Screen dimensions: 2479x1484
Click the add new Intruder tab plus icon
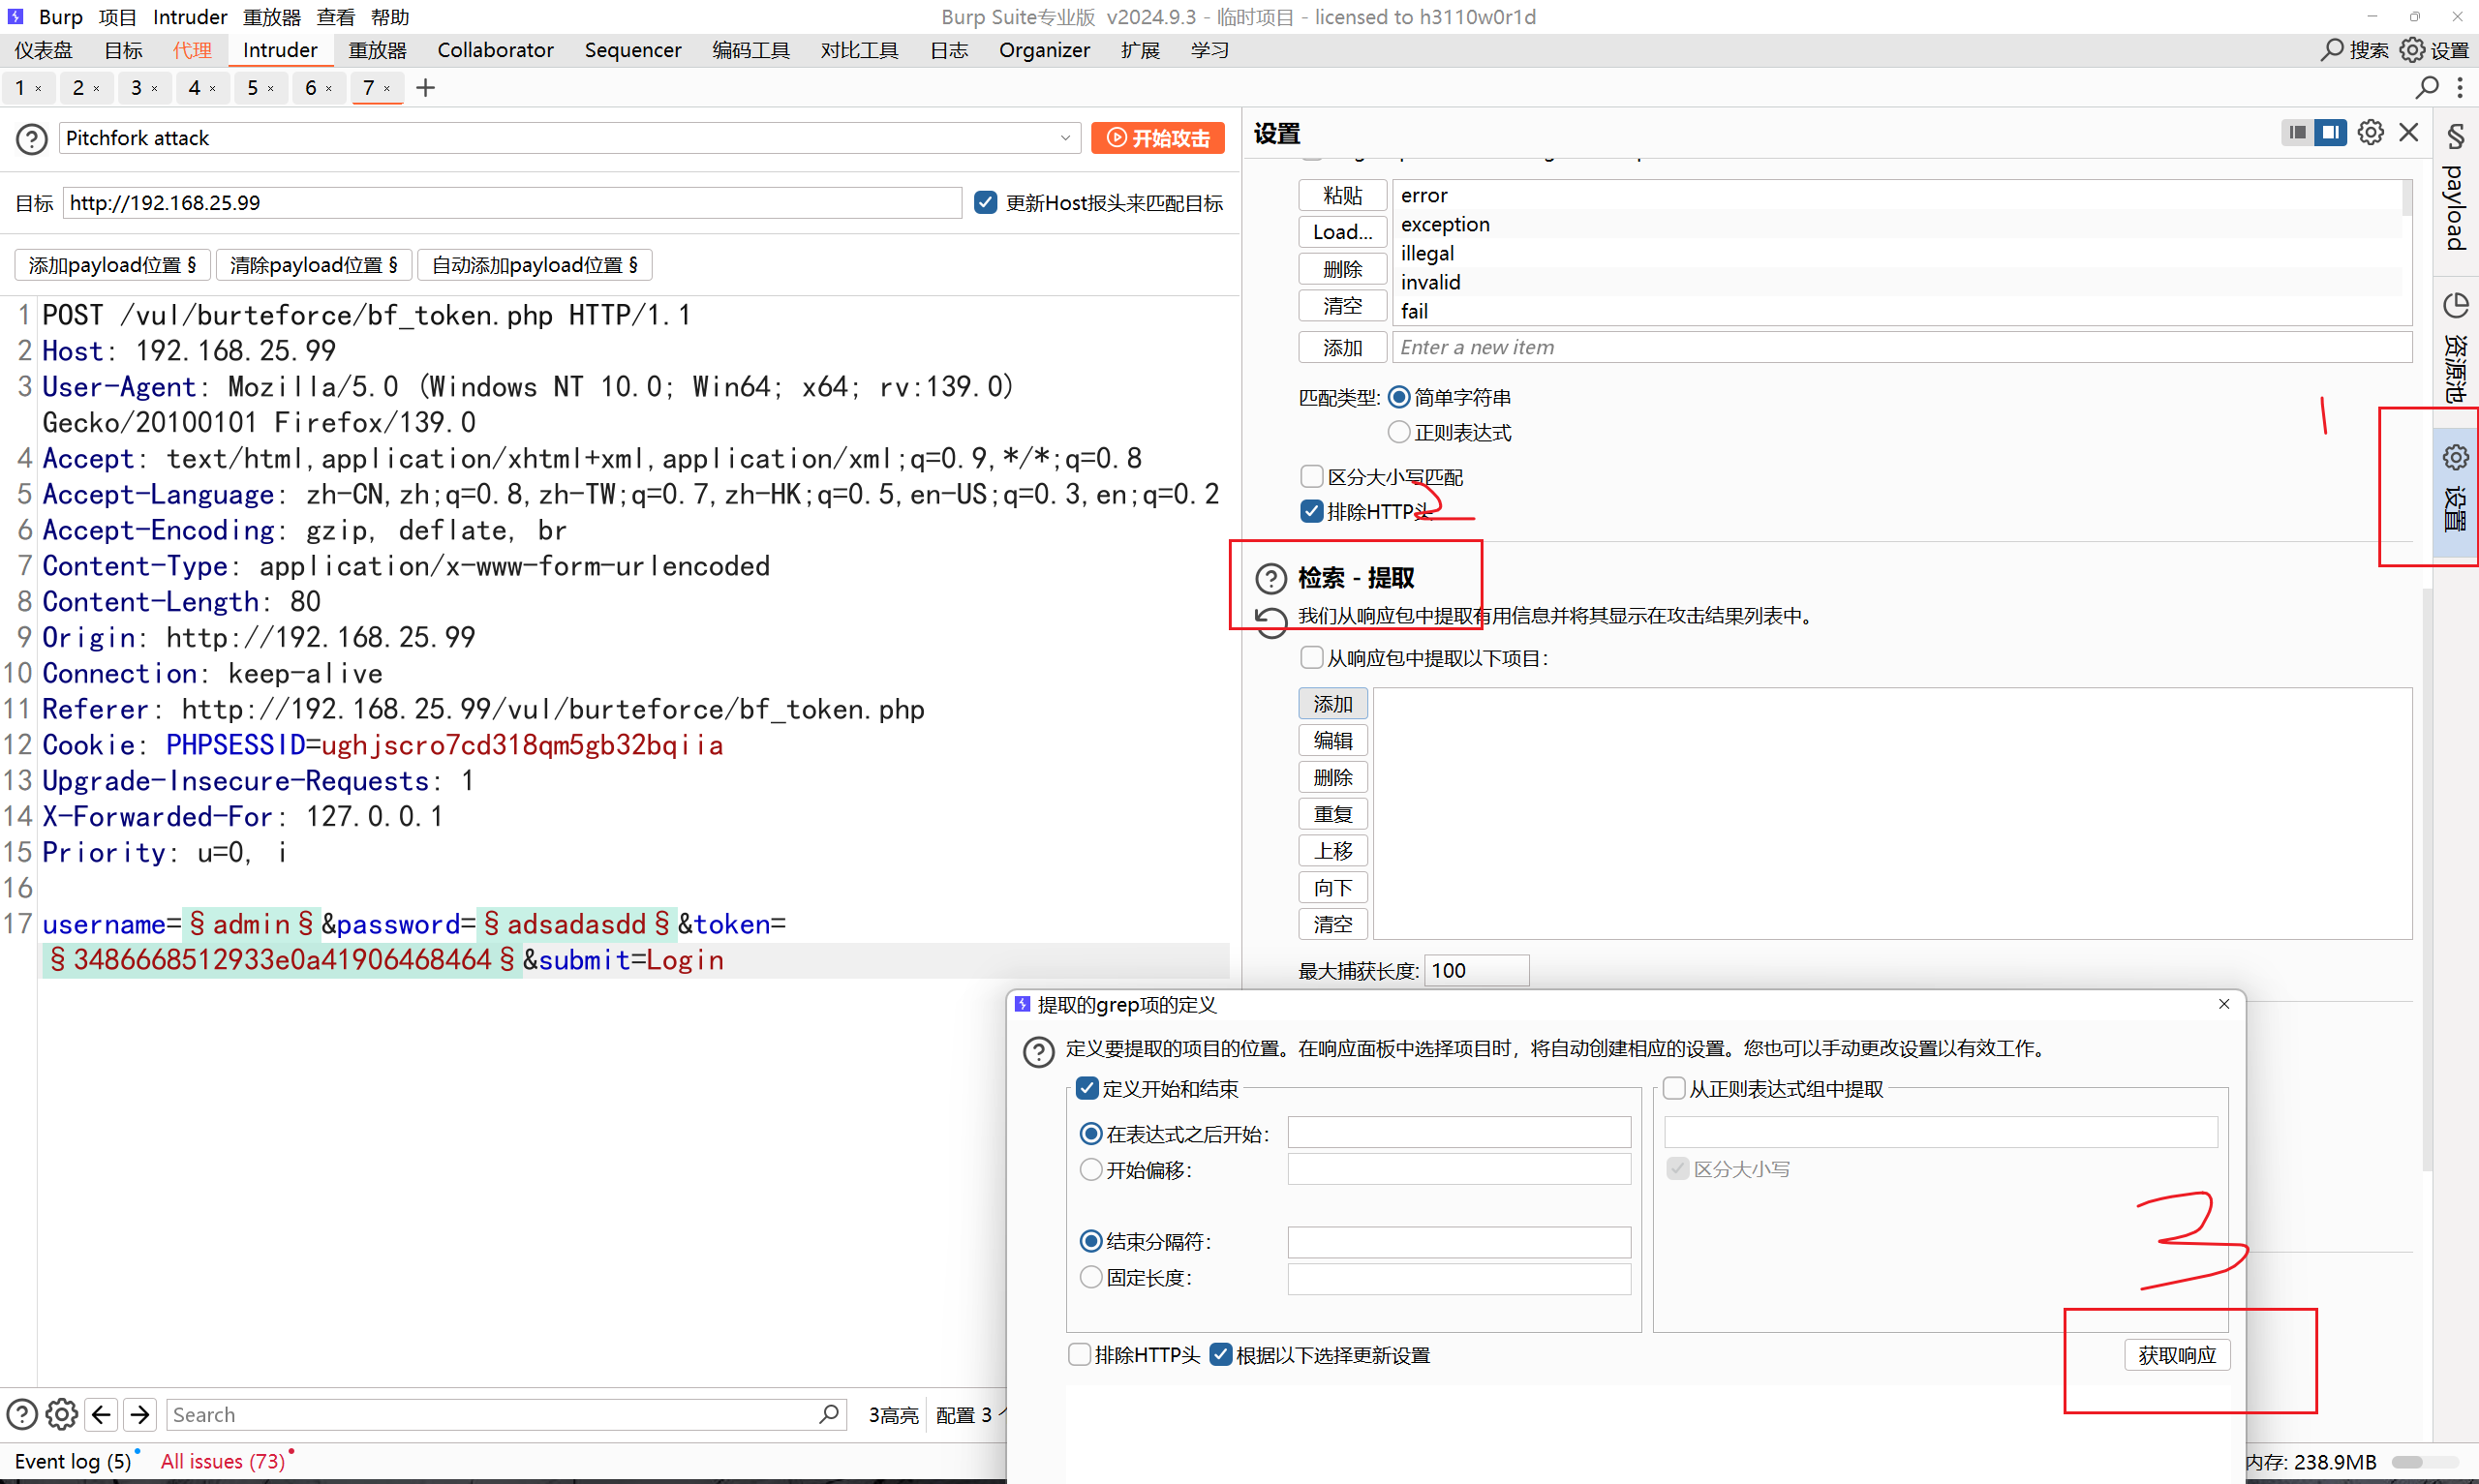click(x=426, y=88)
